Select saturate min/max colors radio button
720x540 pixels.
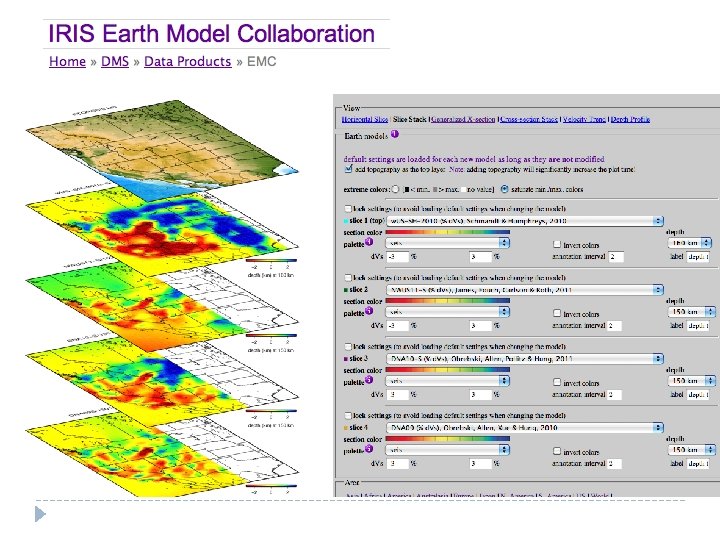(505, 189)
